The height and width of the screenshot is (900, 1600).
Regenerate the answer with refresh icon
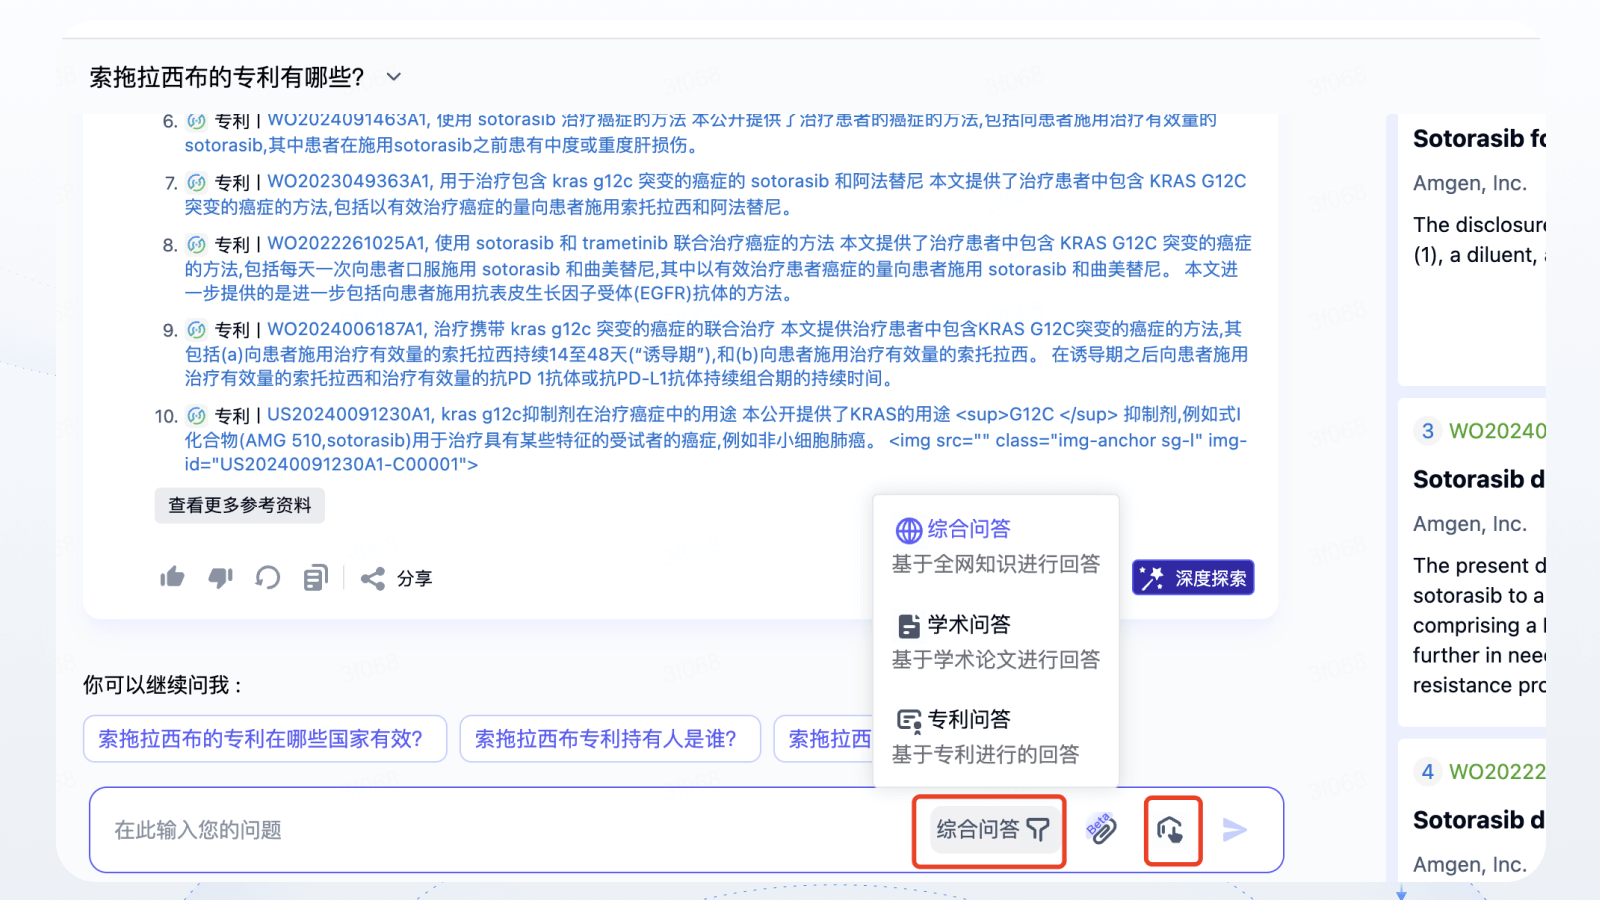(x=267, y=578)
